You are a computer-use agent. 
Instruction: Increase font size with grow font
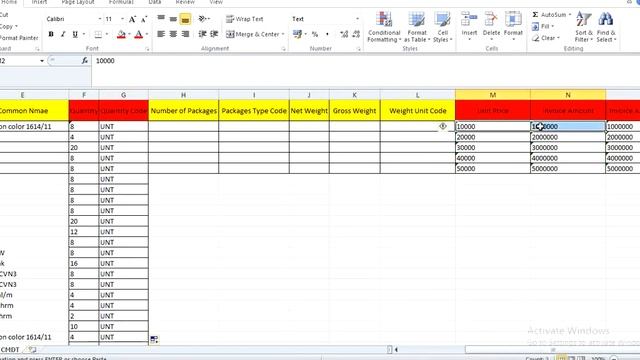click(132, 19)
